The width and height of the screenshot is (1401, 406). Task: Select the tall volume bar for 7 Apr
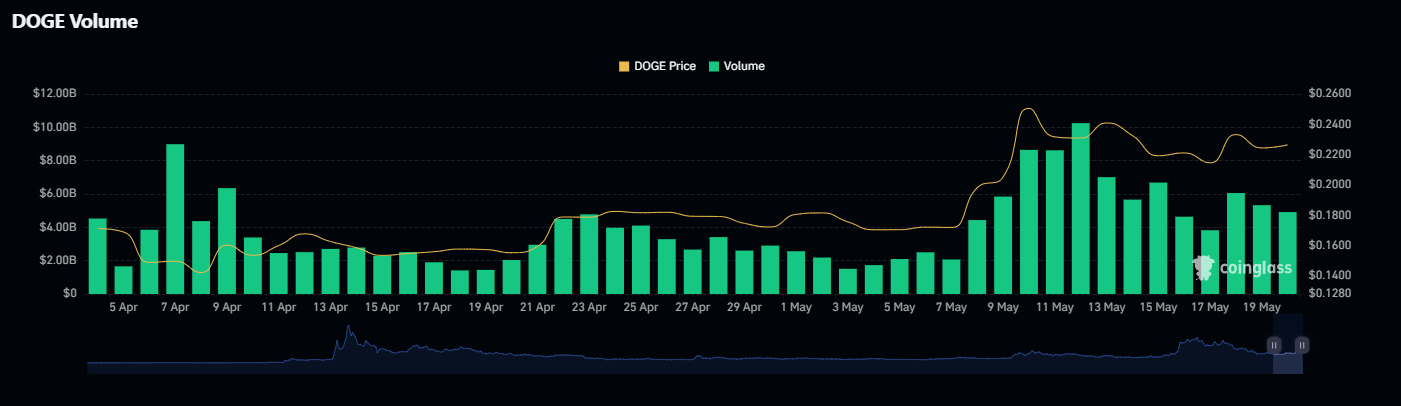pyautogui.click(x=175, y=219)
